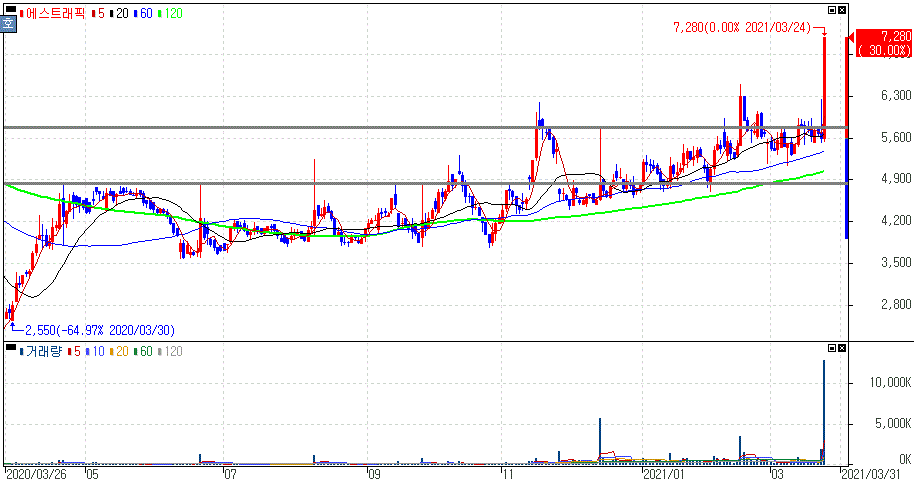Click the 6,300 price axis label
Screen dimensions: 914x481
pyautogui.click(x=896, y=95)
